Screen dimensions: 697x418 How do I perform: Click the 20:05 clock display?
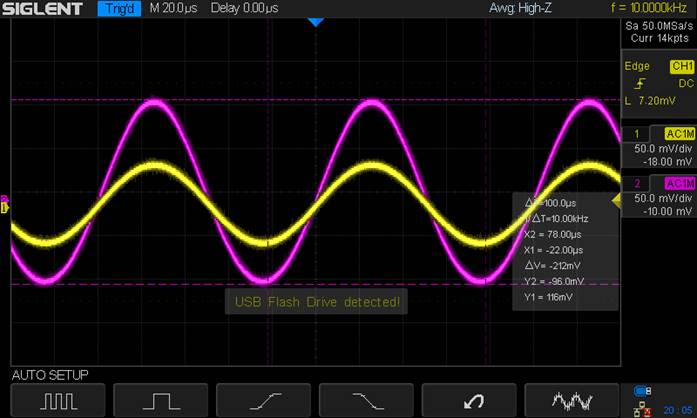pos(678,410)
